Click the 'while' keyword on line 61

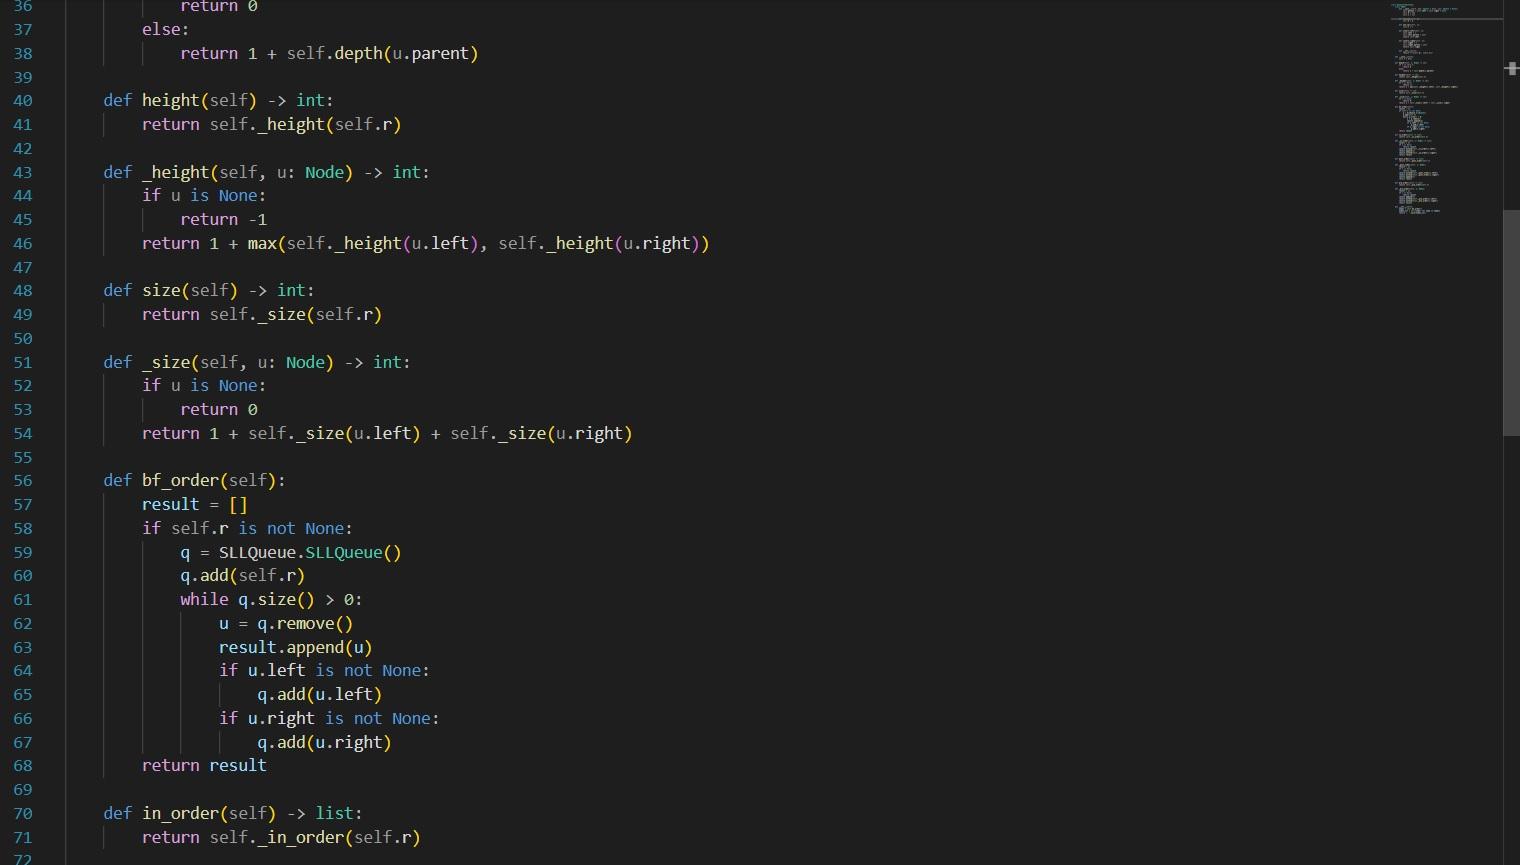pyautogui.click(x=204, y=599)
